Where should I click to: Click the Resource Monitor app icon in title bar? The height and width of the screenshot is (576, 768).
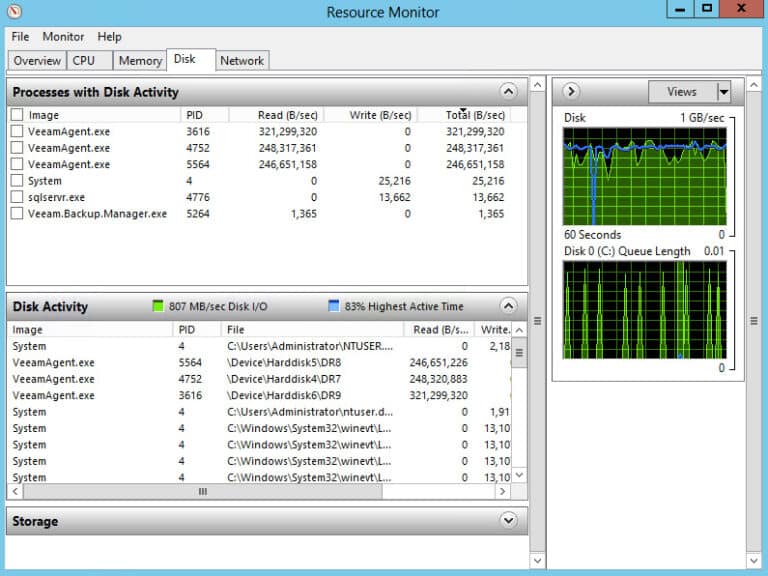click(14, 11)
